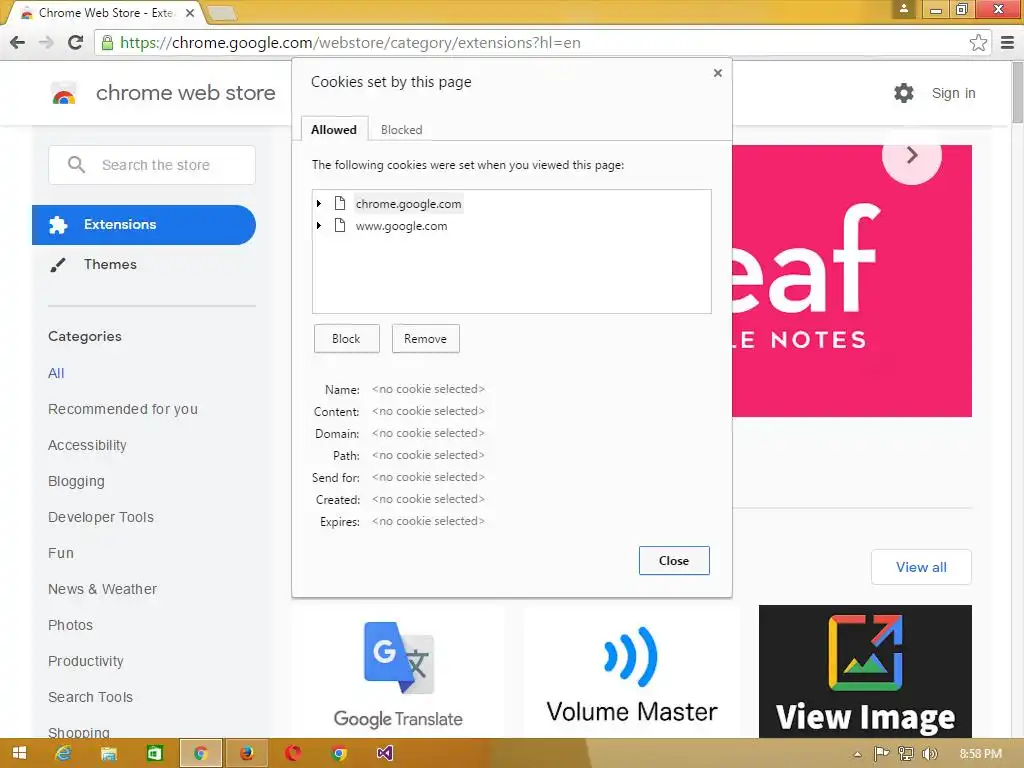Click the Search the store field
This screenshot has width=1024, height=768.
[x=152, y=165]
